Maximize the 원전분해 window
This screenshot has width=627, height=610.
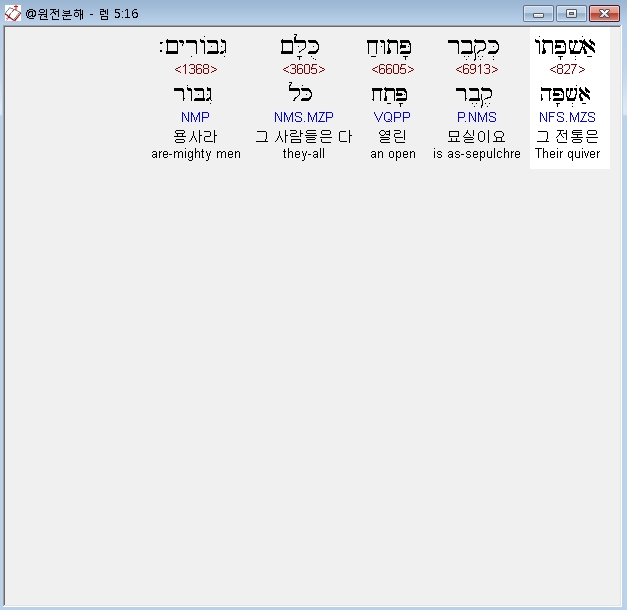pos(571,14)
